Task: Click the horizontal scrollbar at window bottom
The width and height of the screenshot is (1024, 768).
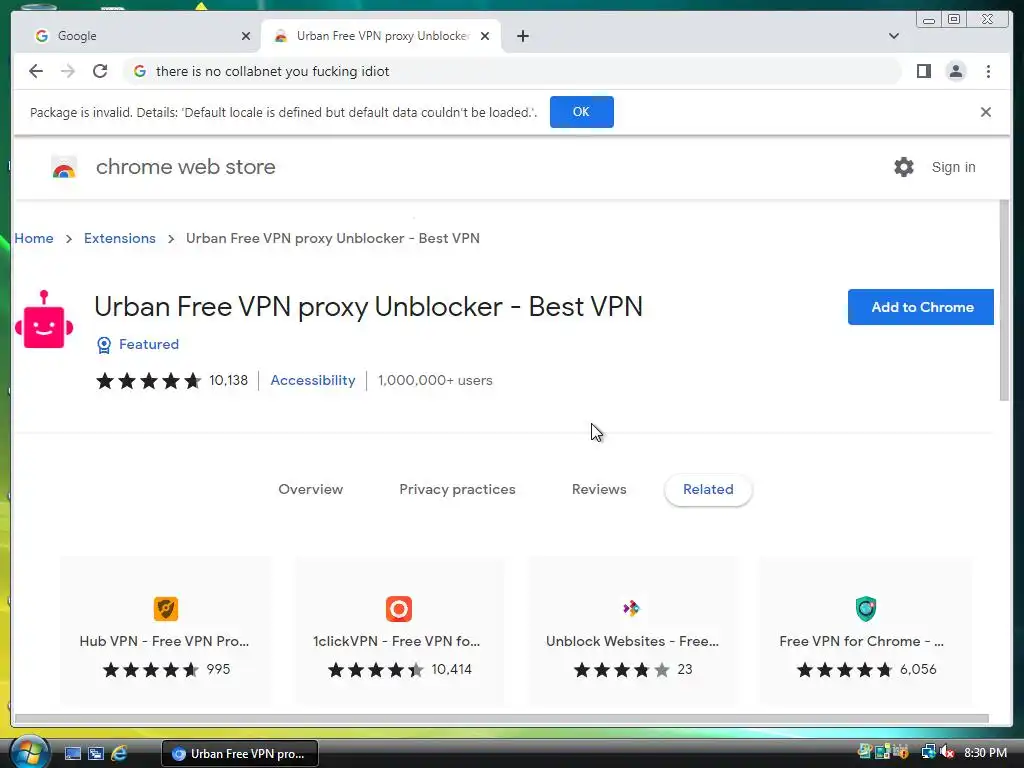Action: pos(502,719)
